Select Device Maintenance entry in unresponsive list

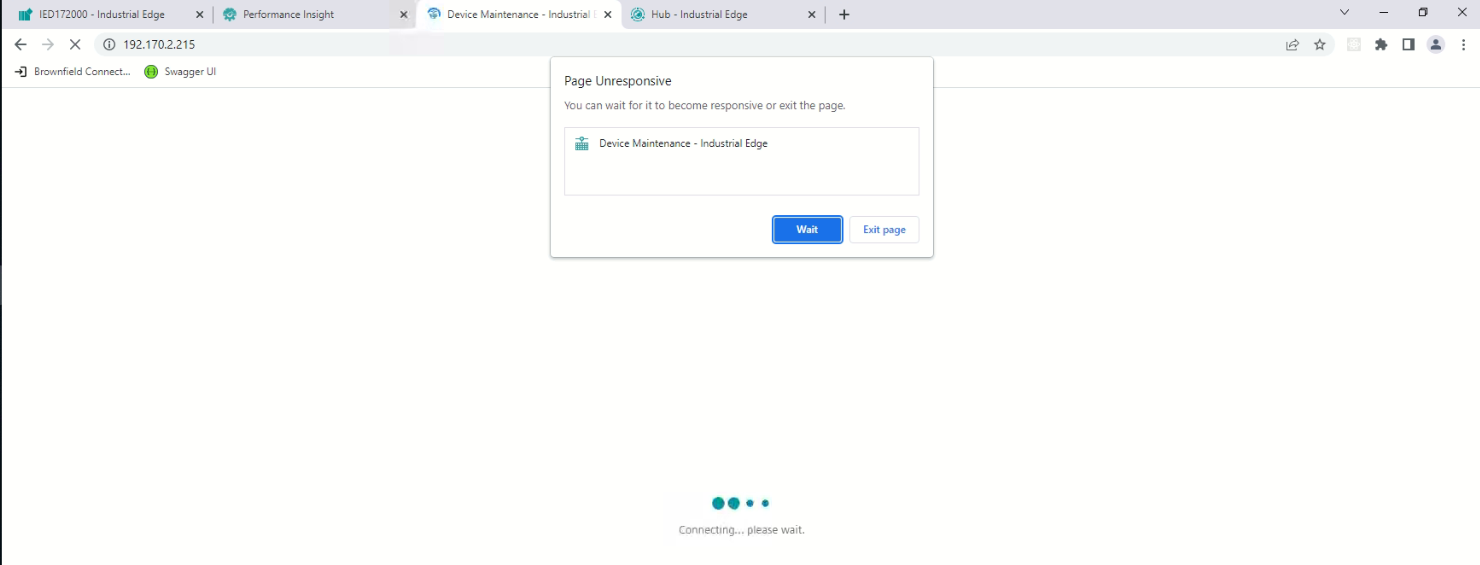(x=741, y=144)
